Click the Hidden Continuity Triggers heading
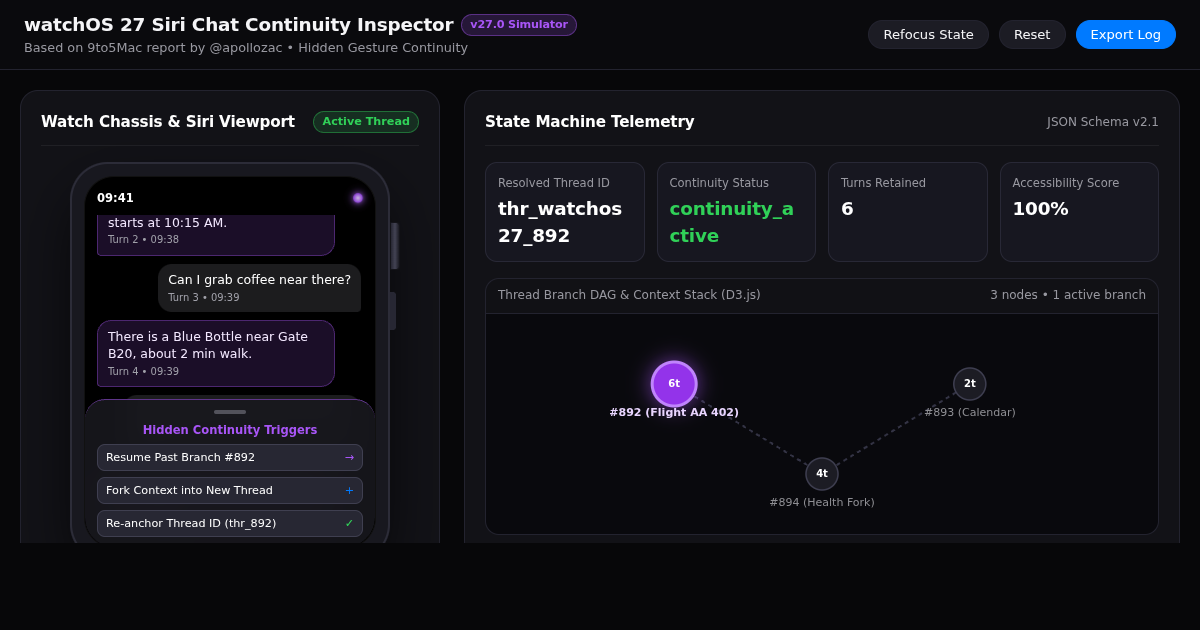The height and width of the screenshot is (630, 1200). [x=230, y=430]
